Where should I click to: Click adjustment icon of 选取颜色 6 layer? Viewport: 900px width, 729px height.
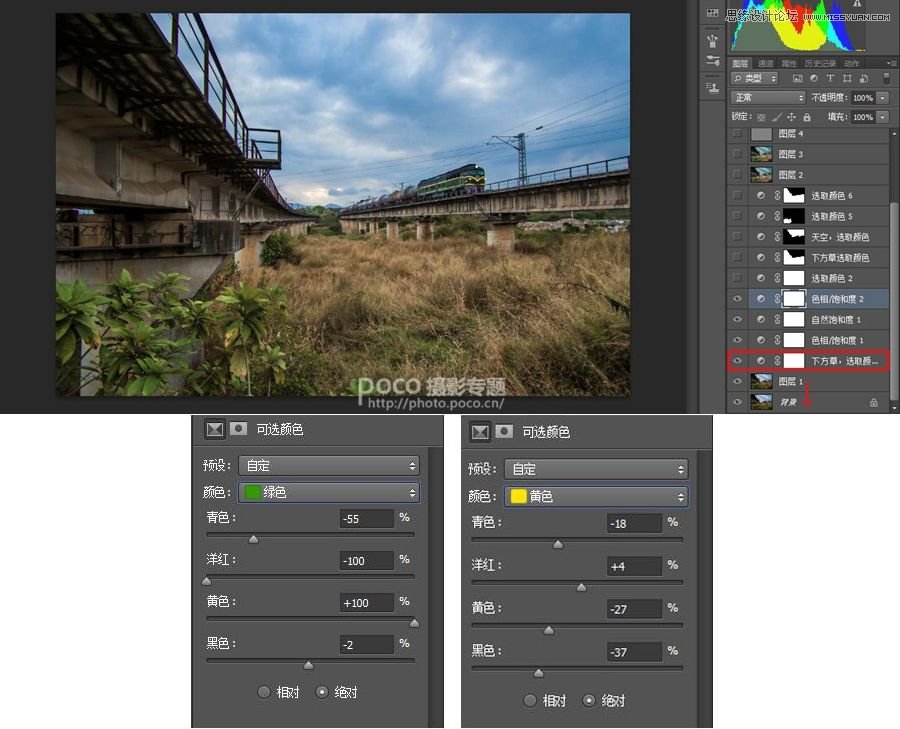[x=761, y=196]
